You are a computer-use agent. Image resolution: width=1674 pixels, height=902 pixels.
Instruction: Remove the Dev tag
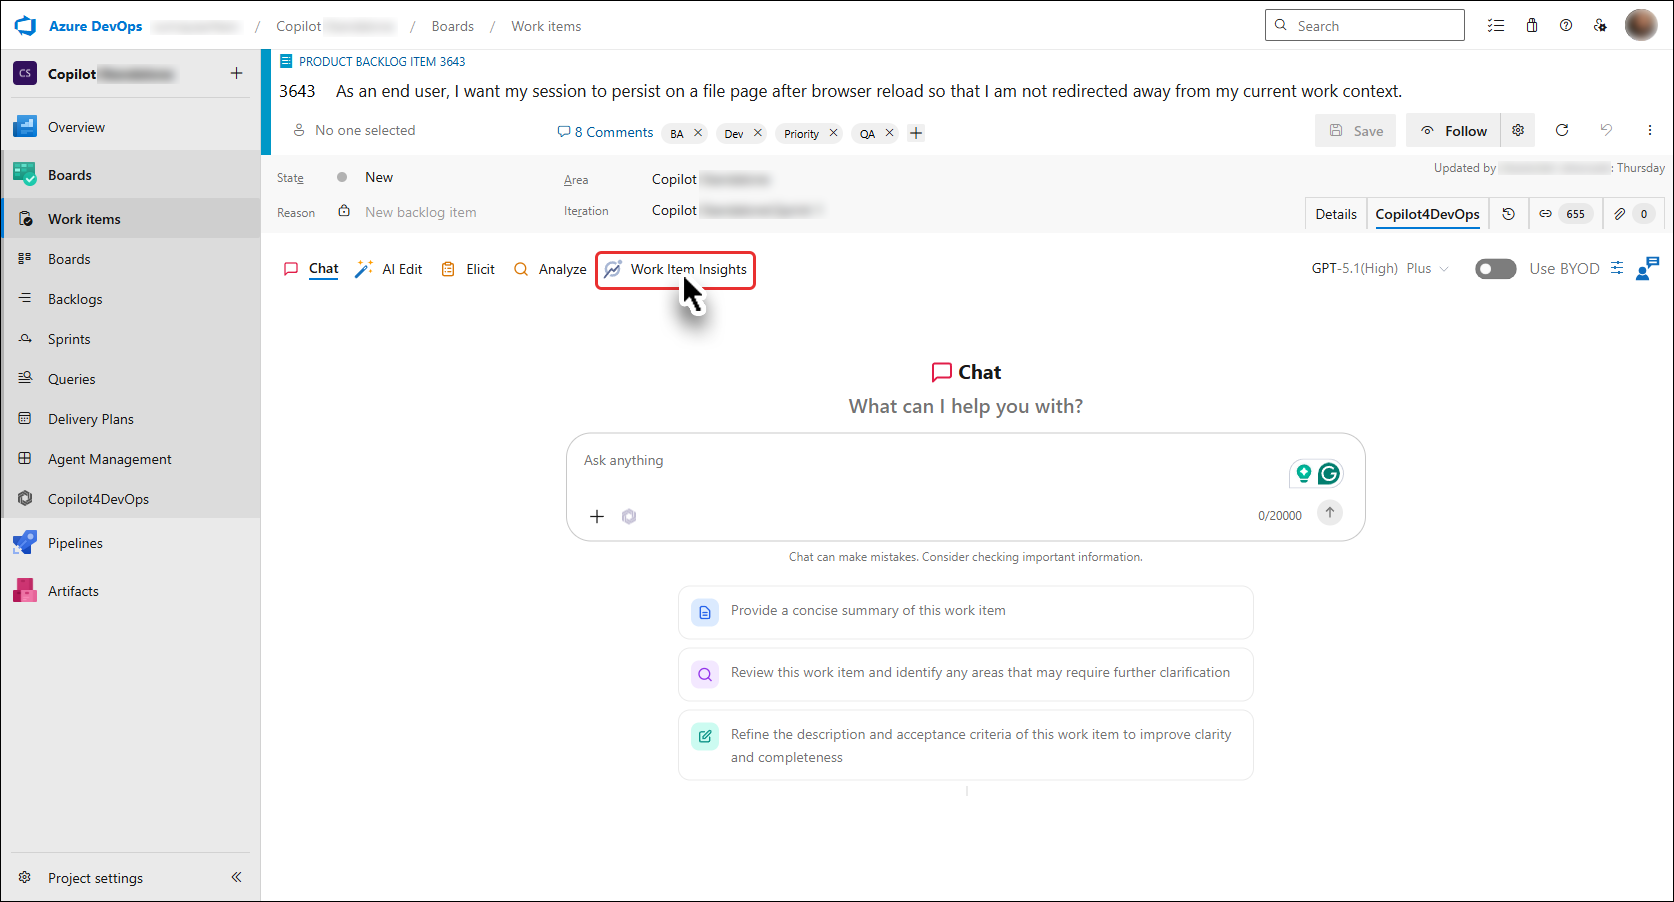point(758,133)
